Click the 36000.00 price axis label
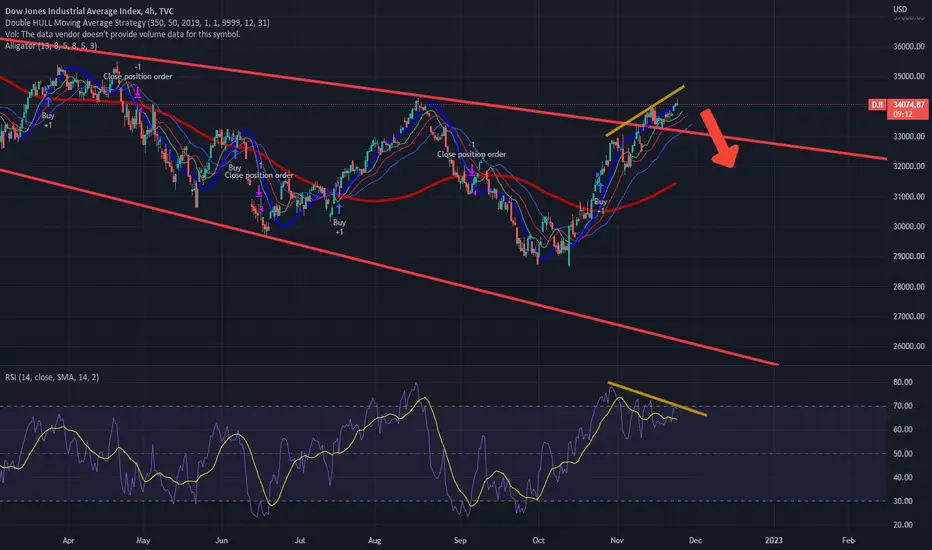The image size is (932, 550). click(x=909, y=46)
